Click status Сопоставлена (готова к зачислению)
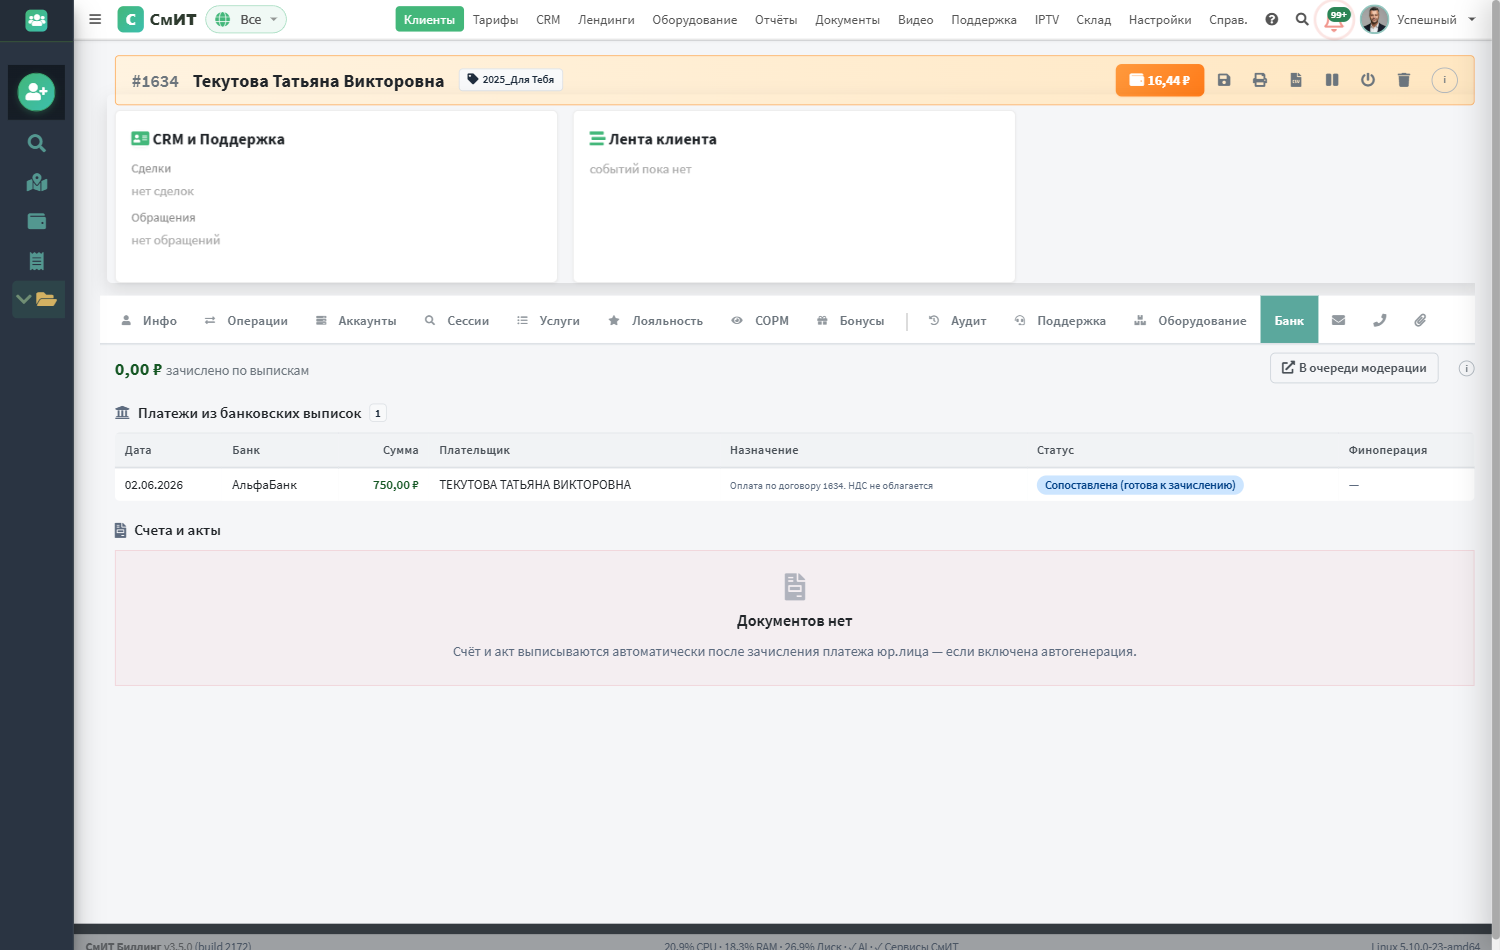Image resolution: width=1500 pixels, height=950 pixels. point(1140,485)
